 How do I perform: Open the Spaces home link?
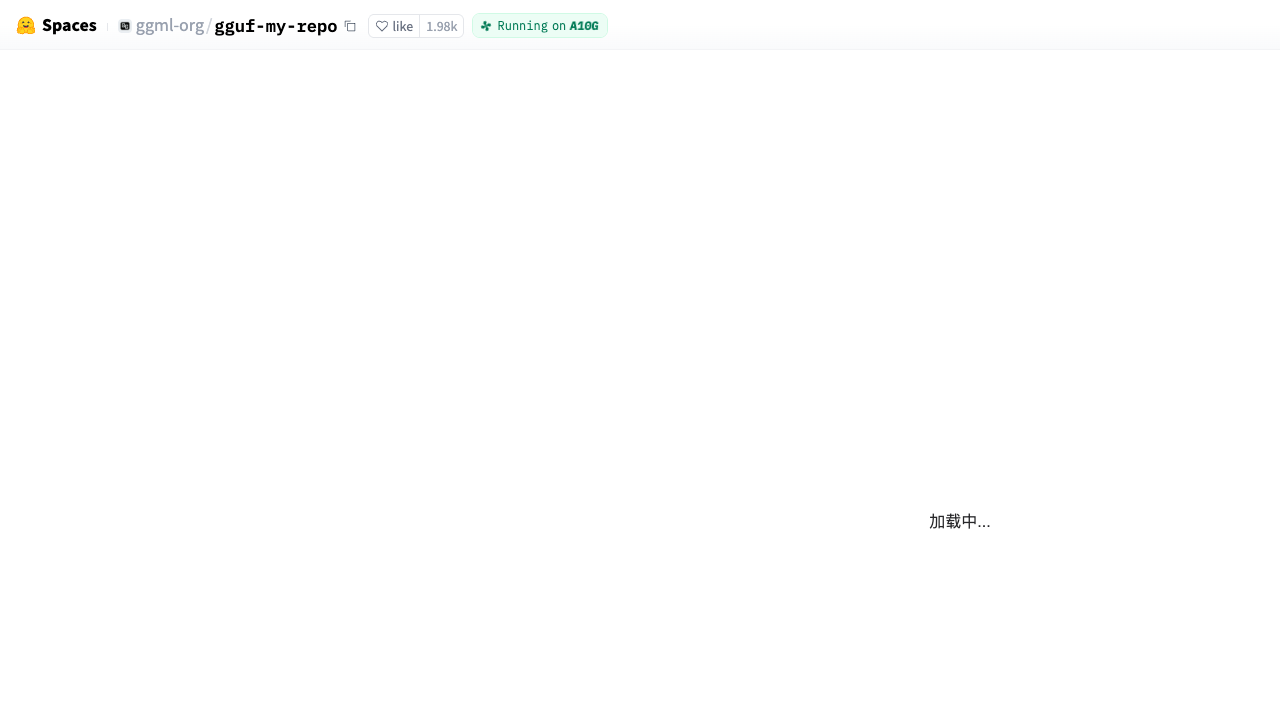69,26
